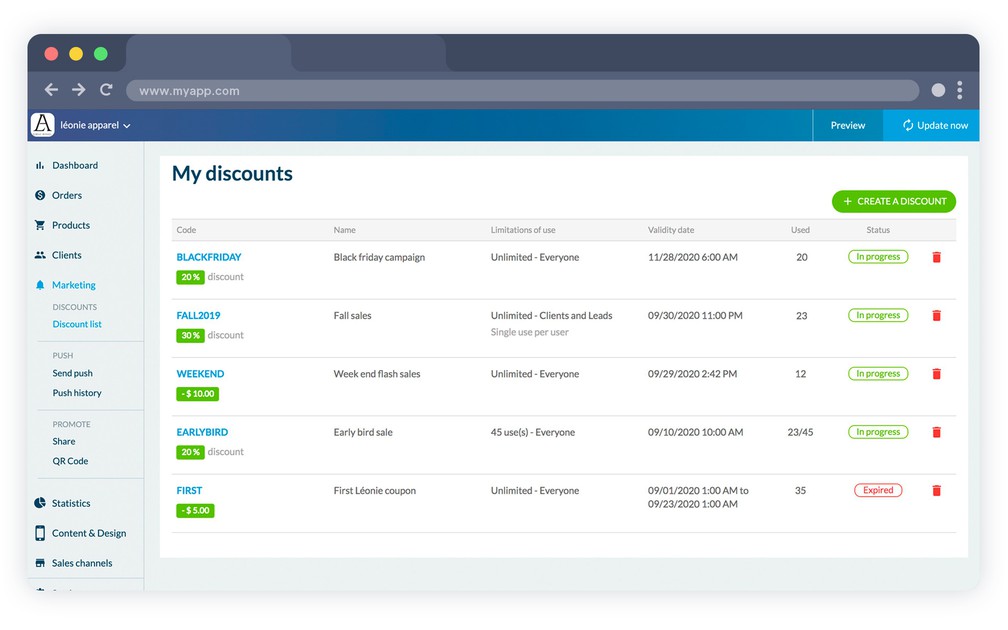Open the Statistics section
1008x630 pixels.
pos(71,503)
